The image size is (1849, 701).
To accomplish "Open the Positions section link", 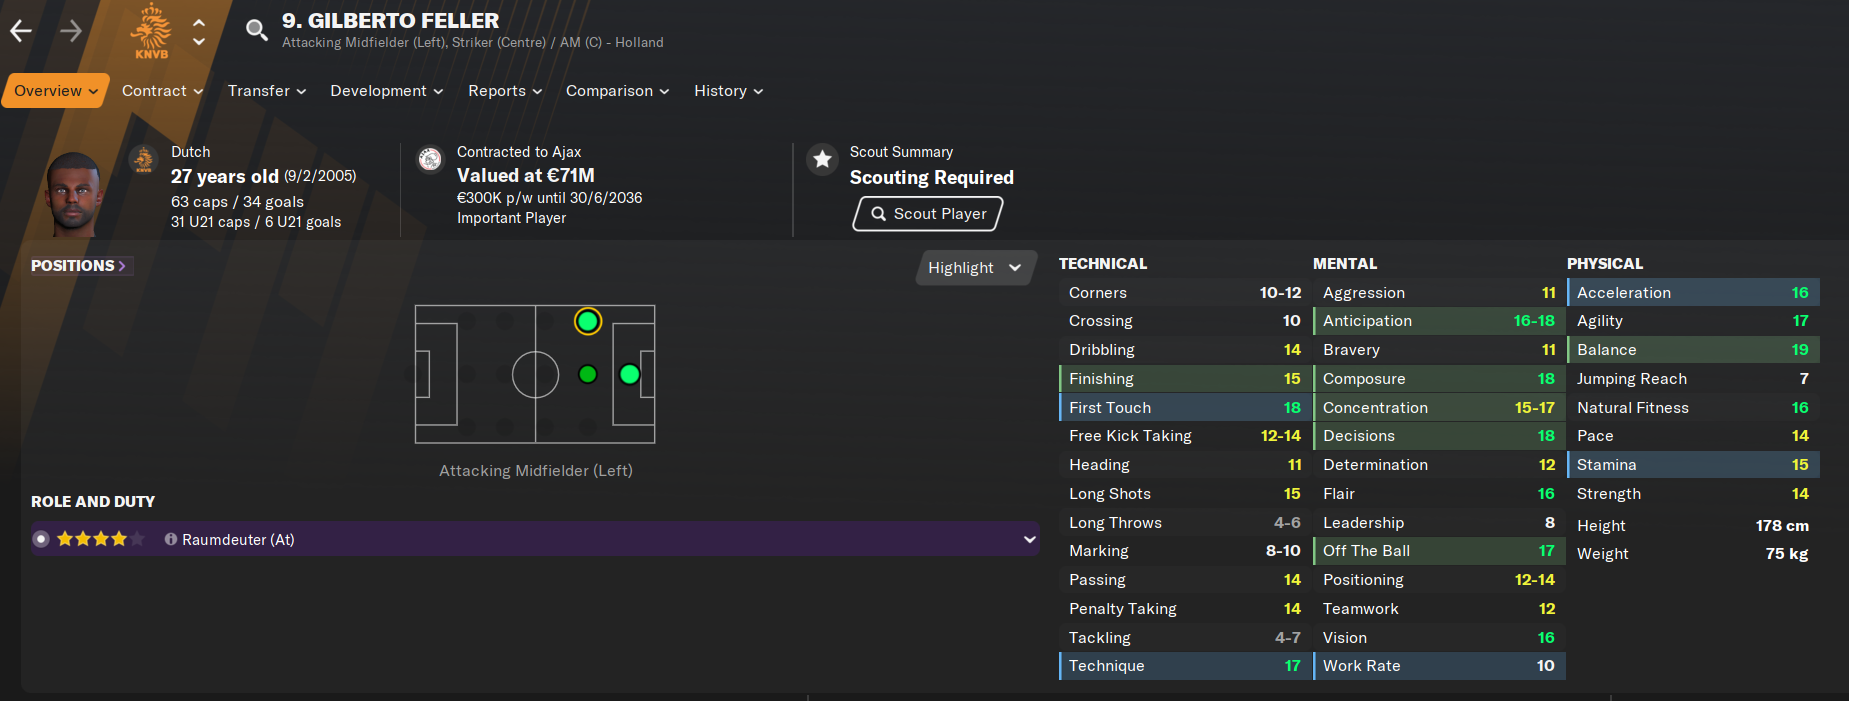I will [x=79, y=266].
